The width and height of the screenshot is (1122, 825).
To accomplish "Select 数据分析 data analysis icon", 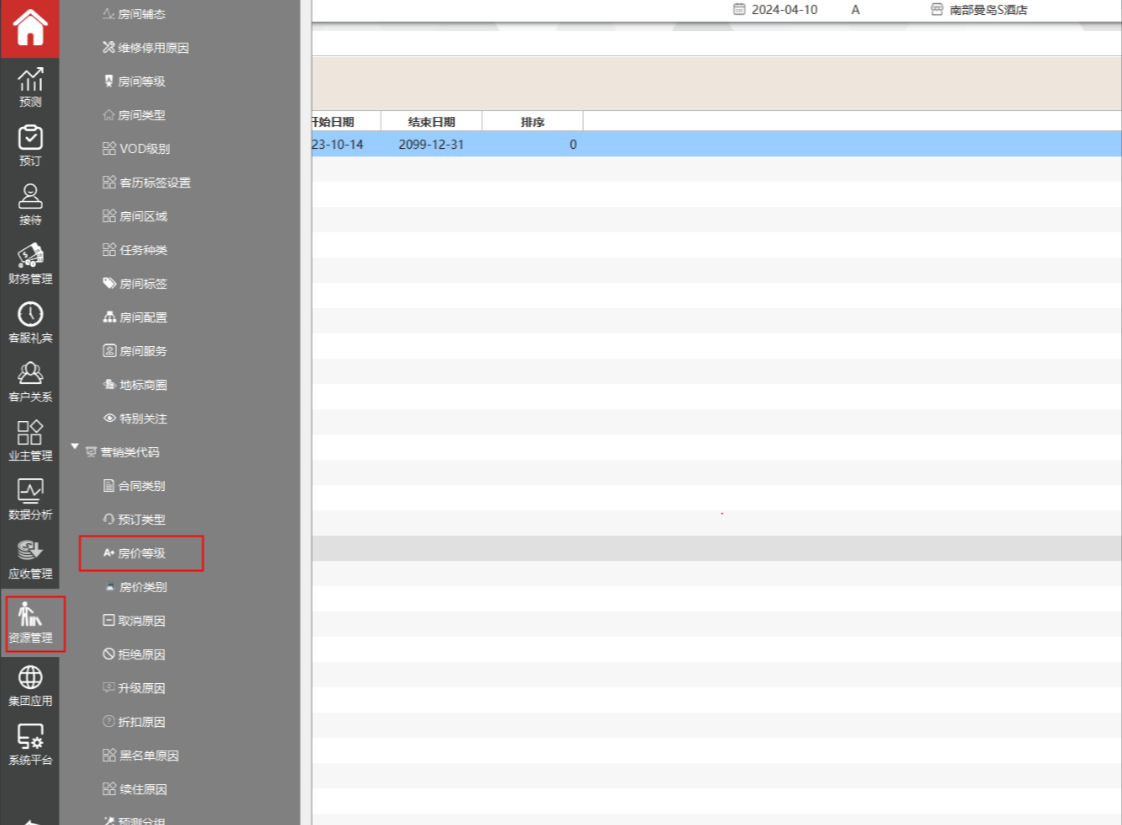I will (x=30, y=500).
